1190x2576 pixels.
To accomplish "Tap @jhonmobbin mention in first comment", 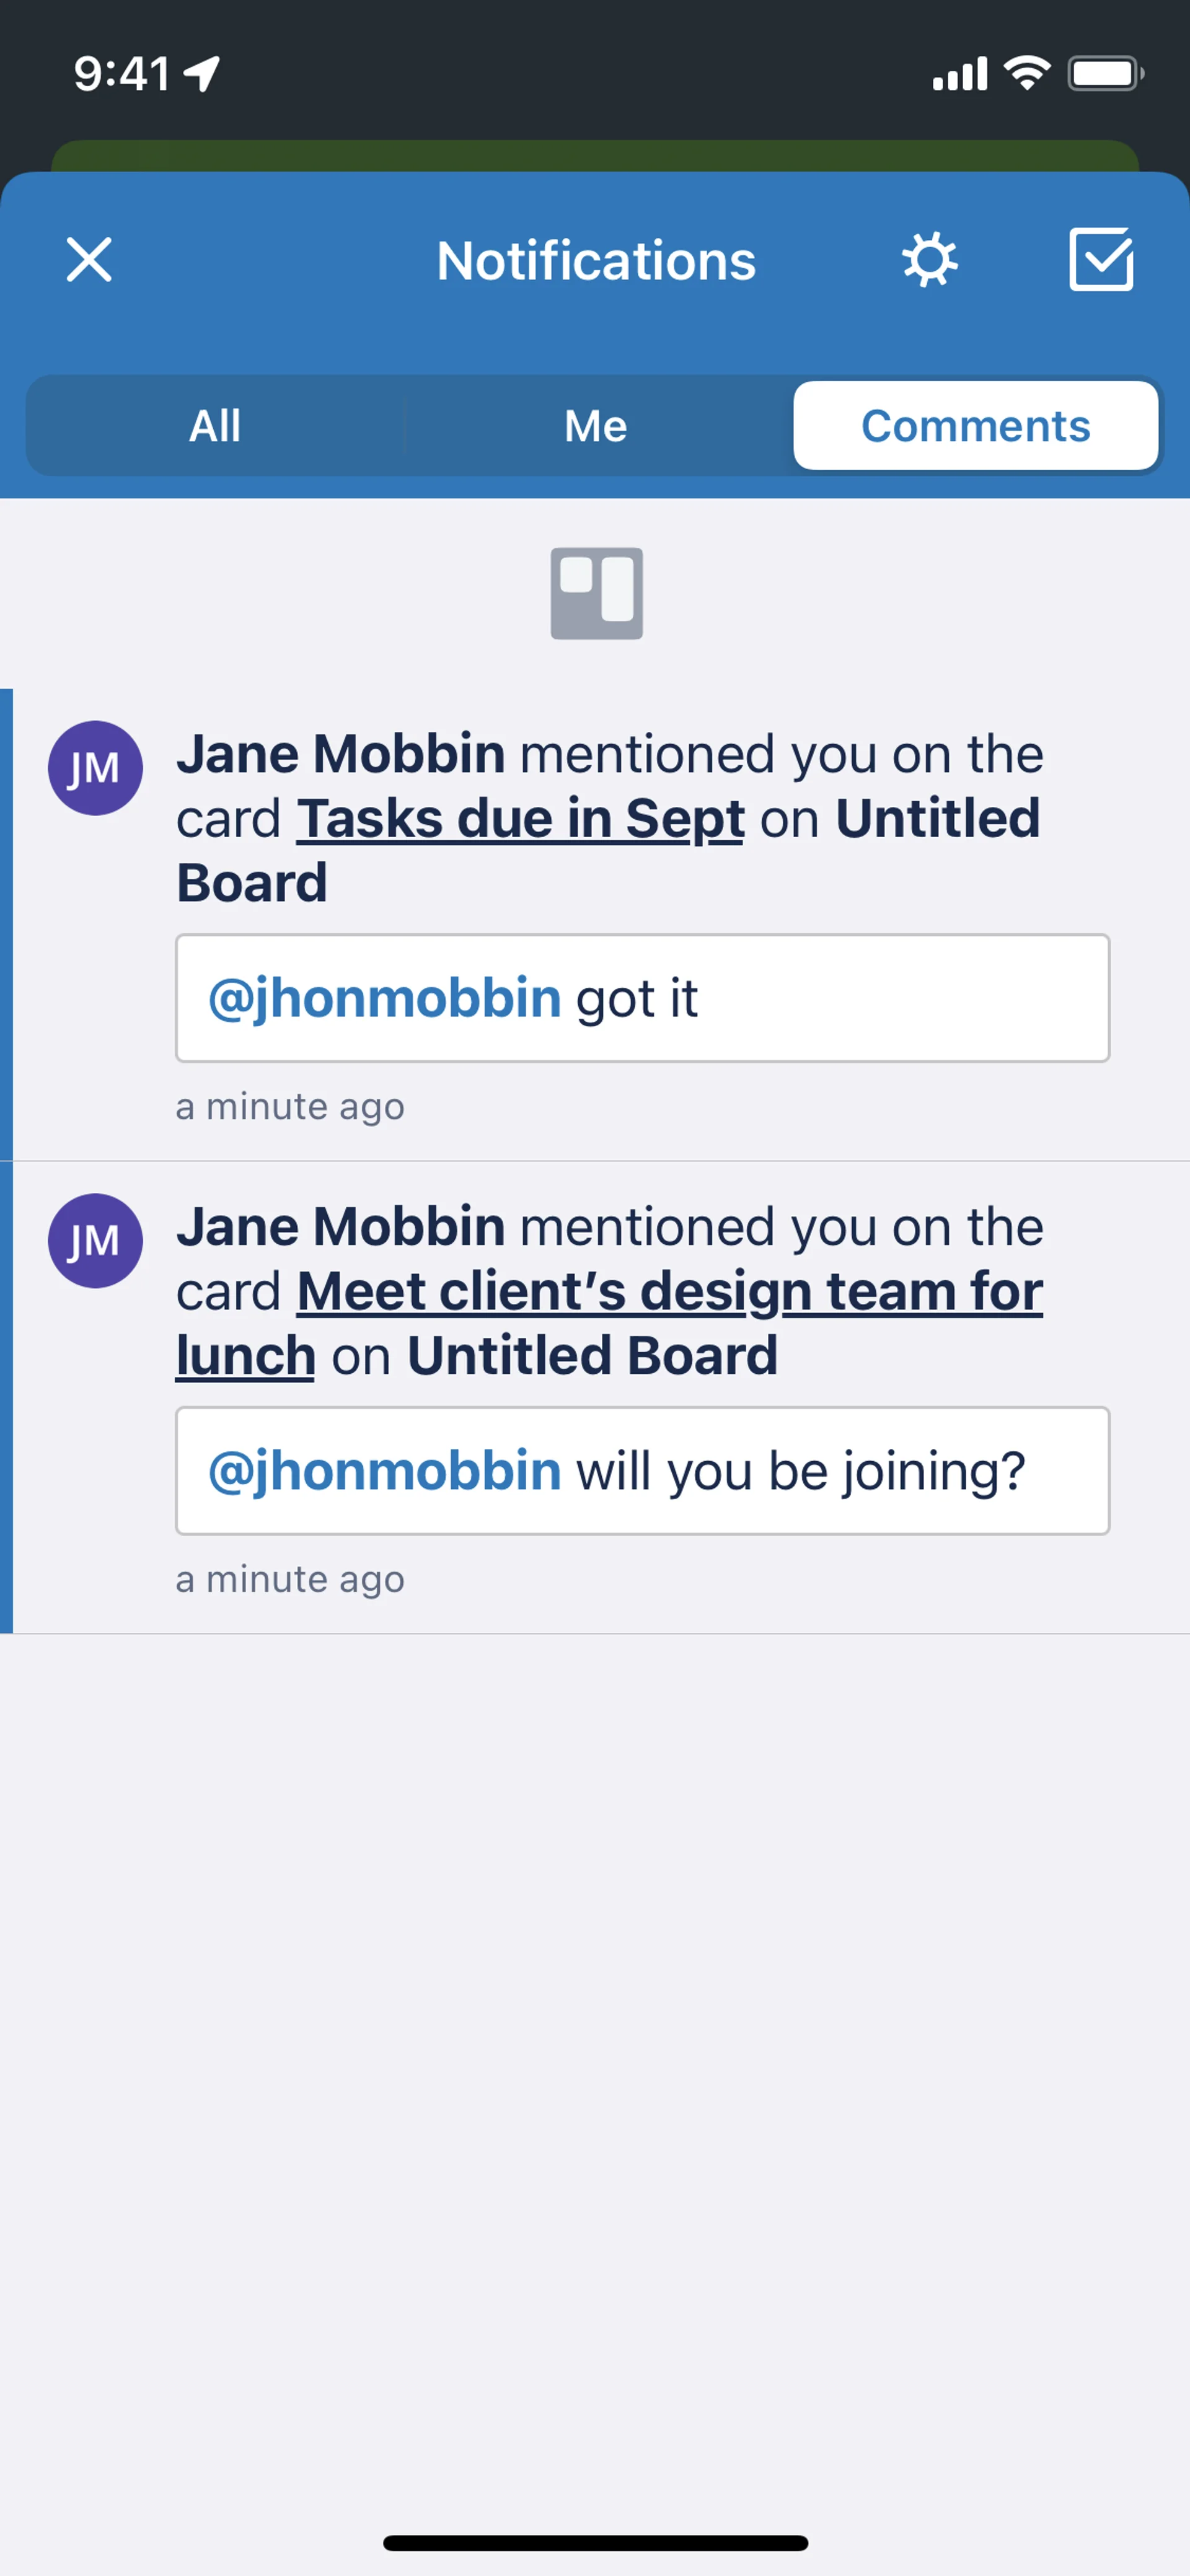I will (x=384, y=998).
